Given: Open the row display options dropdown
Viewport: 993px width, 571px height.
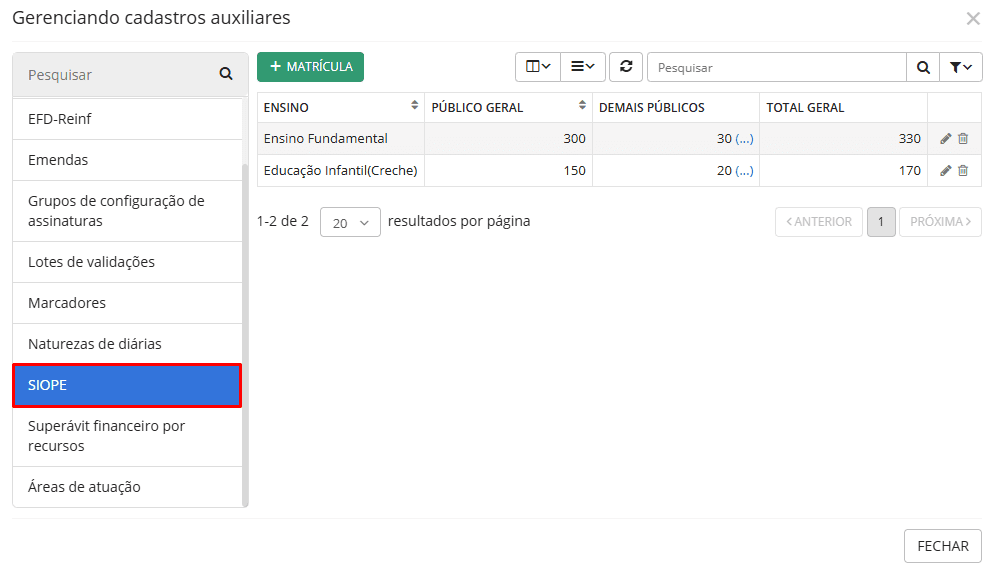Looking at the screenshot, I should tap(582, 67).
